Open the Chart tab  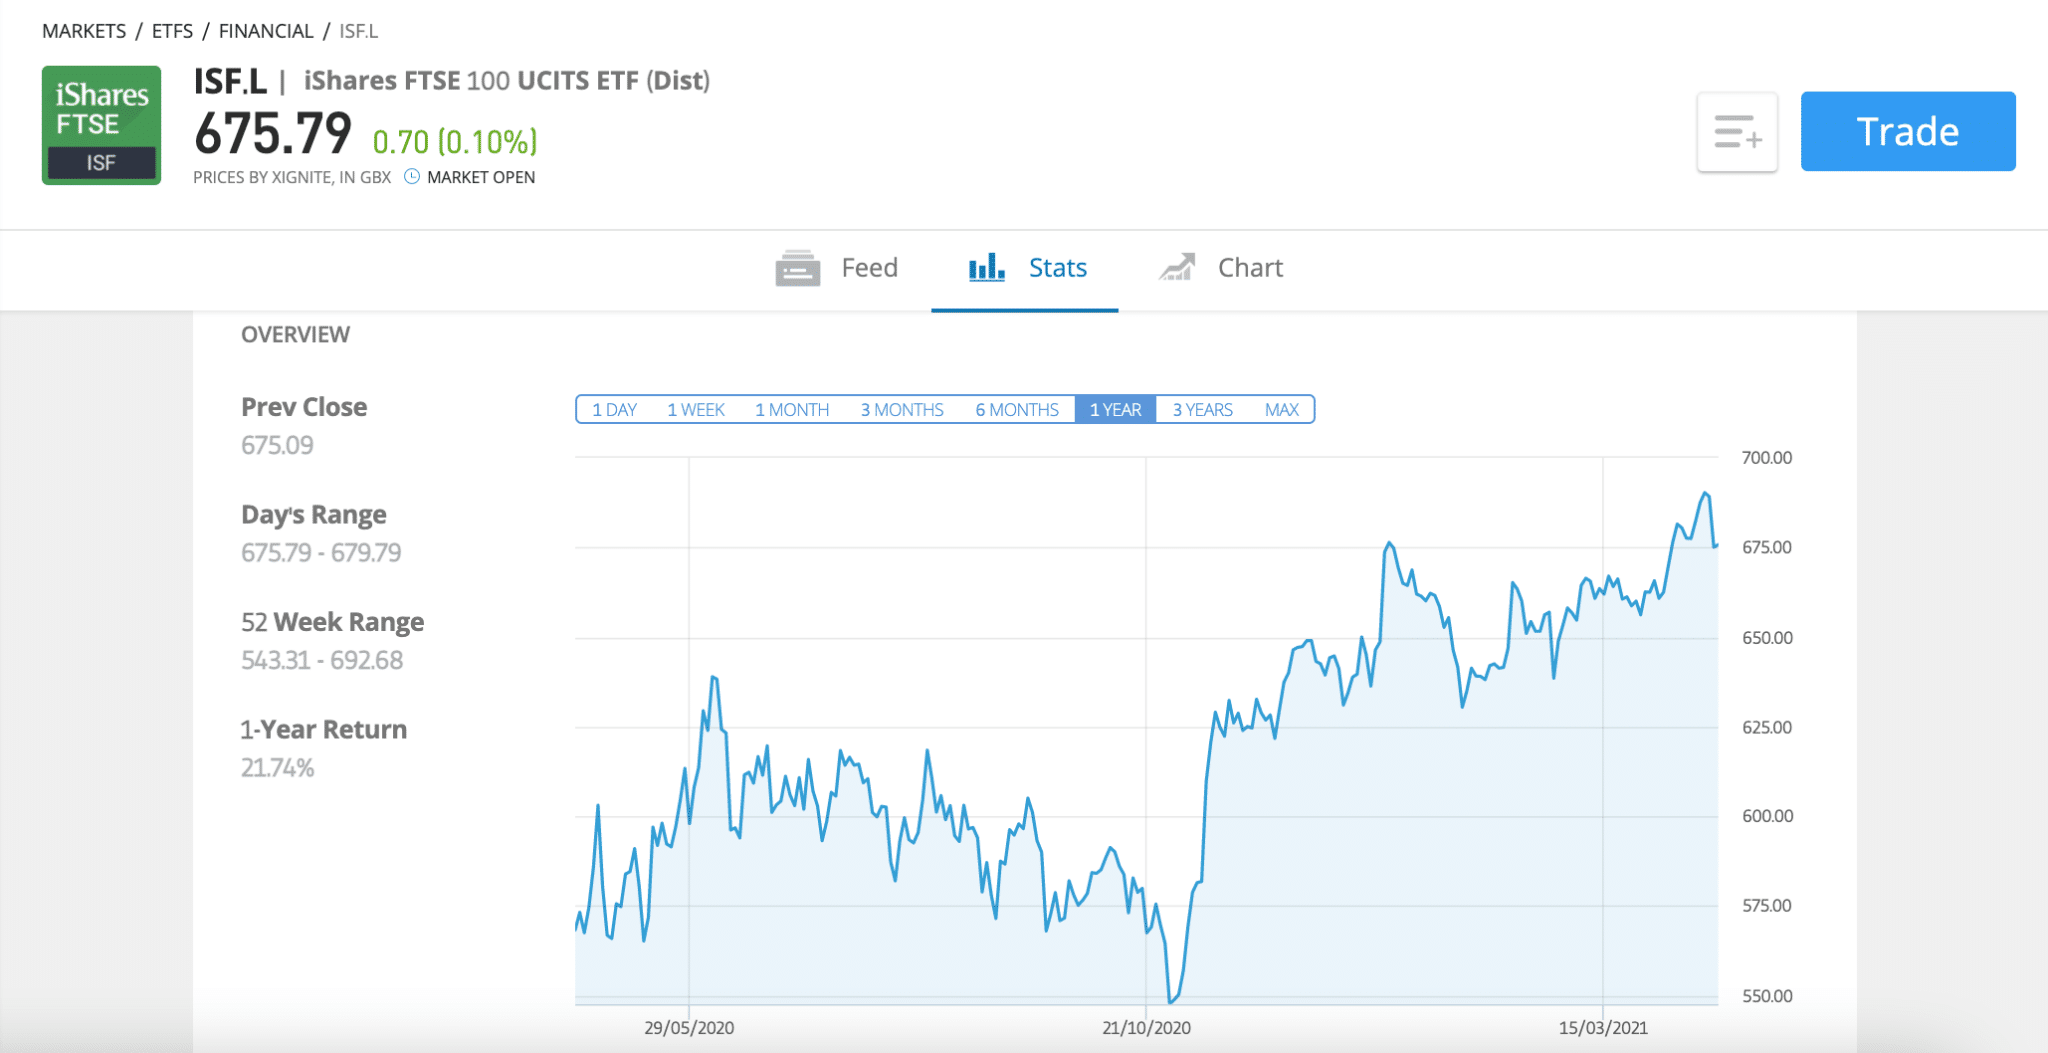[x=1220, y=267]
